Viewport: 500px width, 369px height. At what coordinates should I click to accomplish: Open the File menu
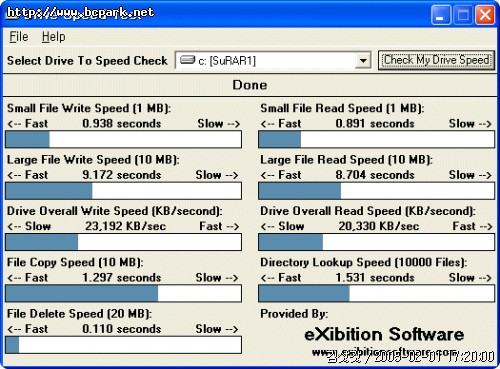tap(19, 37)
